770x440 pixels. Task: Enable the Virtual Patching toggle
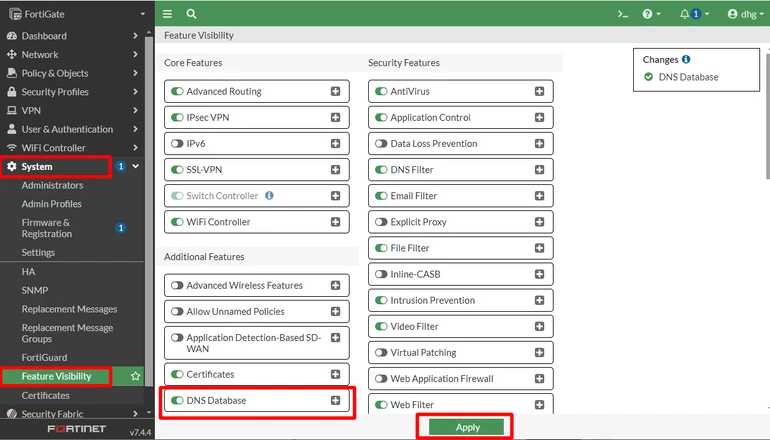(x=381, y=352)
